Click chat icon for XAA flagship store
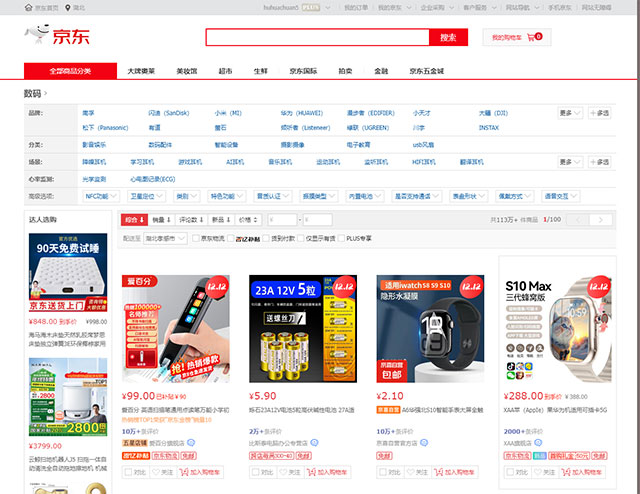 (538, 441)
